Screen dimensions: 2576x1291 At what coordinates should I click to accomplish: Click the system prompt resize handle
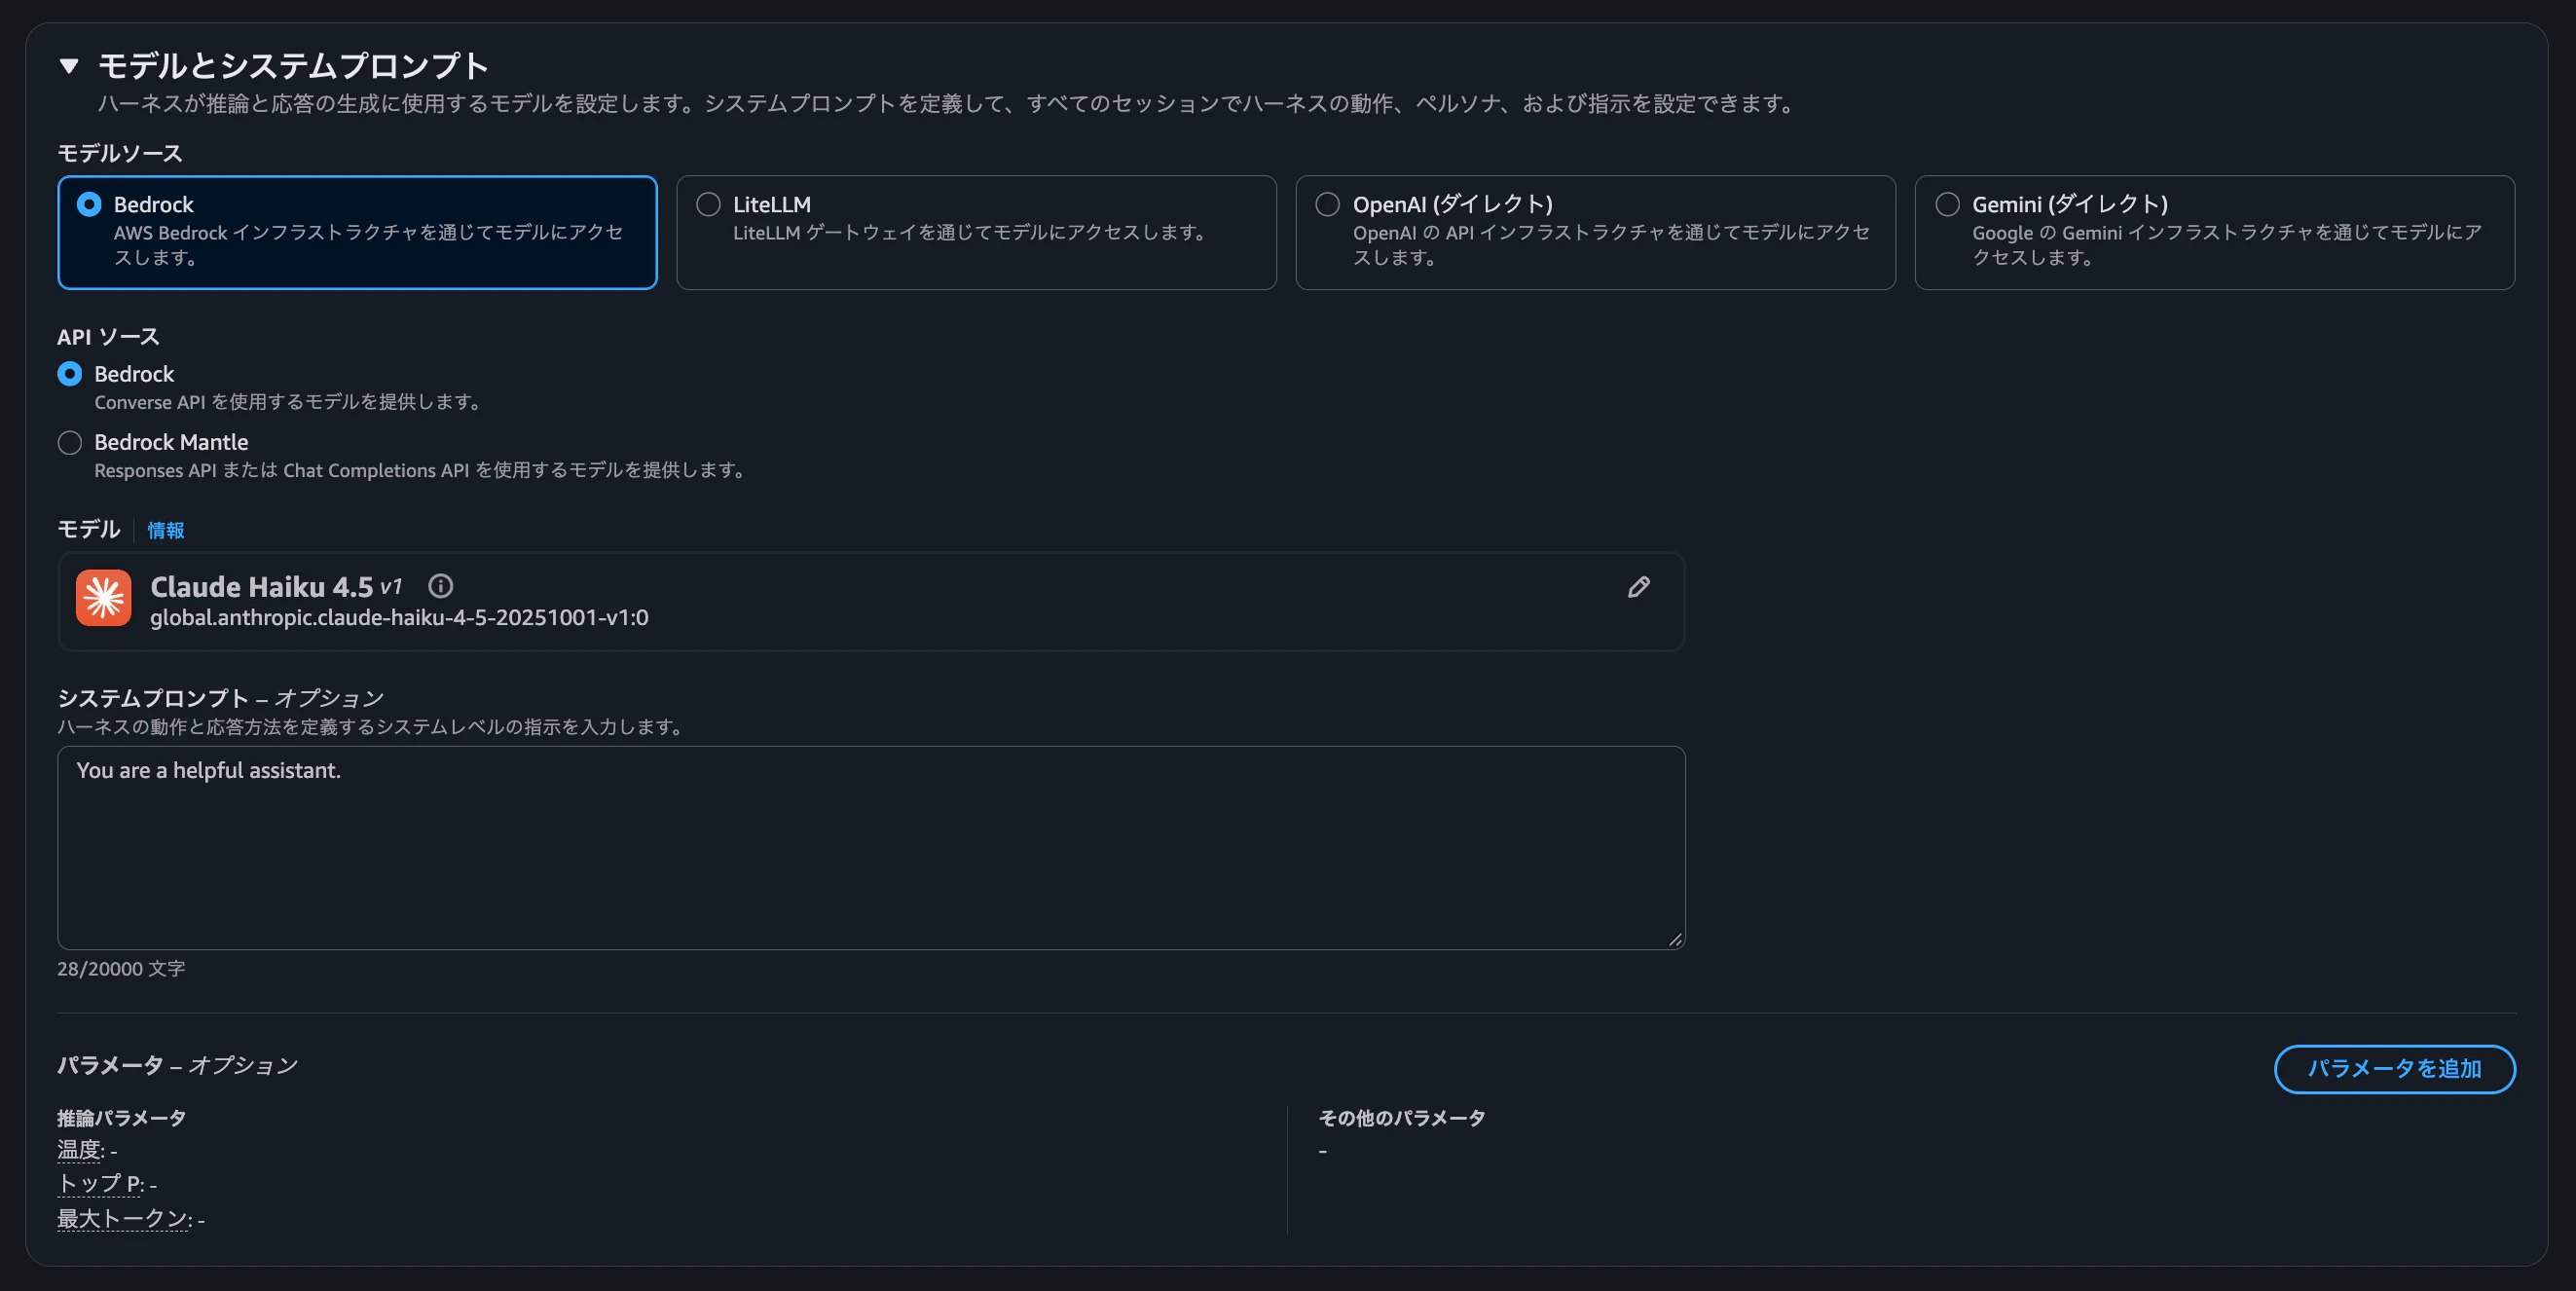pos(1675,939)
